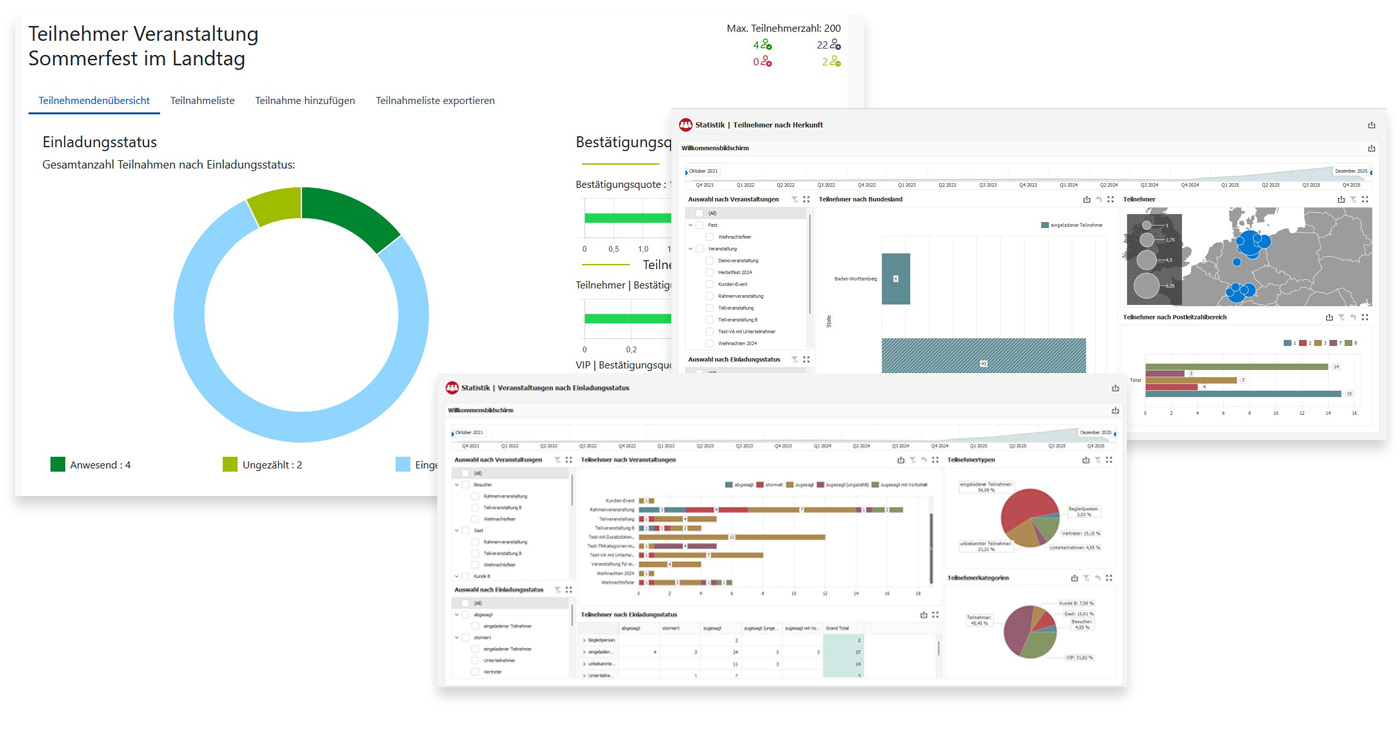
Task: Undo changes in Teilnehmer nach Veranstaltungen chart
Action: (923, 460)
